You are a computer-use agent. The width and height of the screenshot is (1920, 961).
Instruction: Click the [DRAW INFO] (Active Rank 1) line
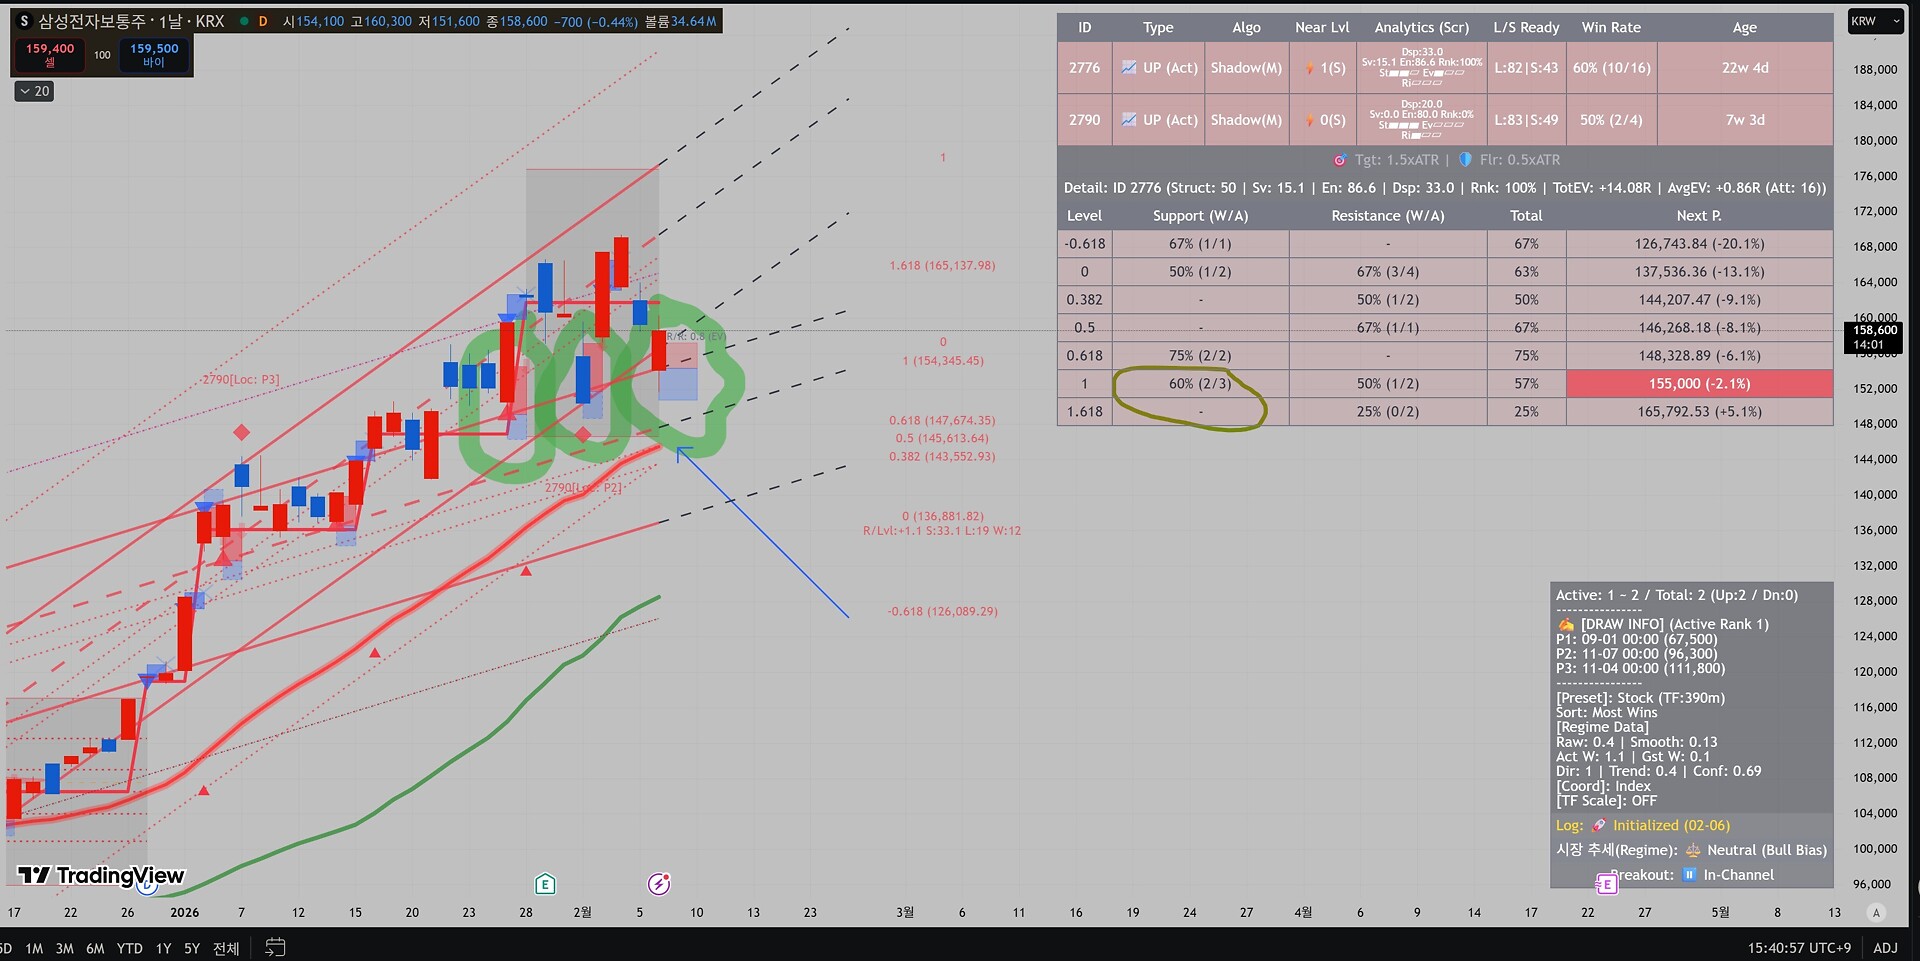click(1662, 625)
